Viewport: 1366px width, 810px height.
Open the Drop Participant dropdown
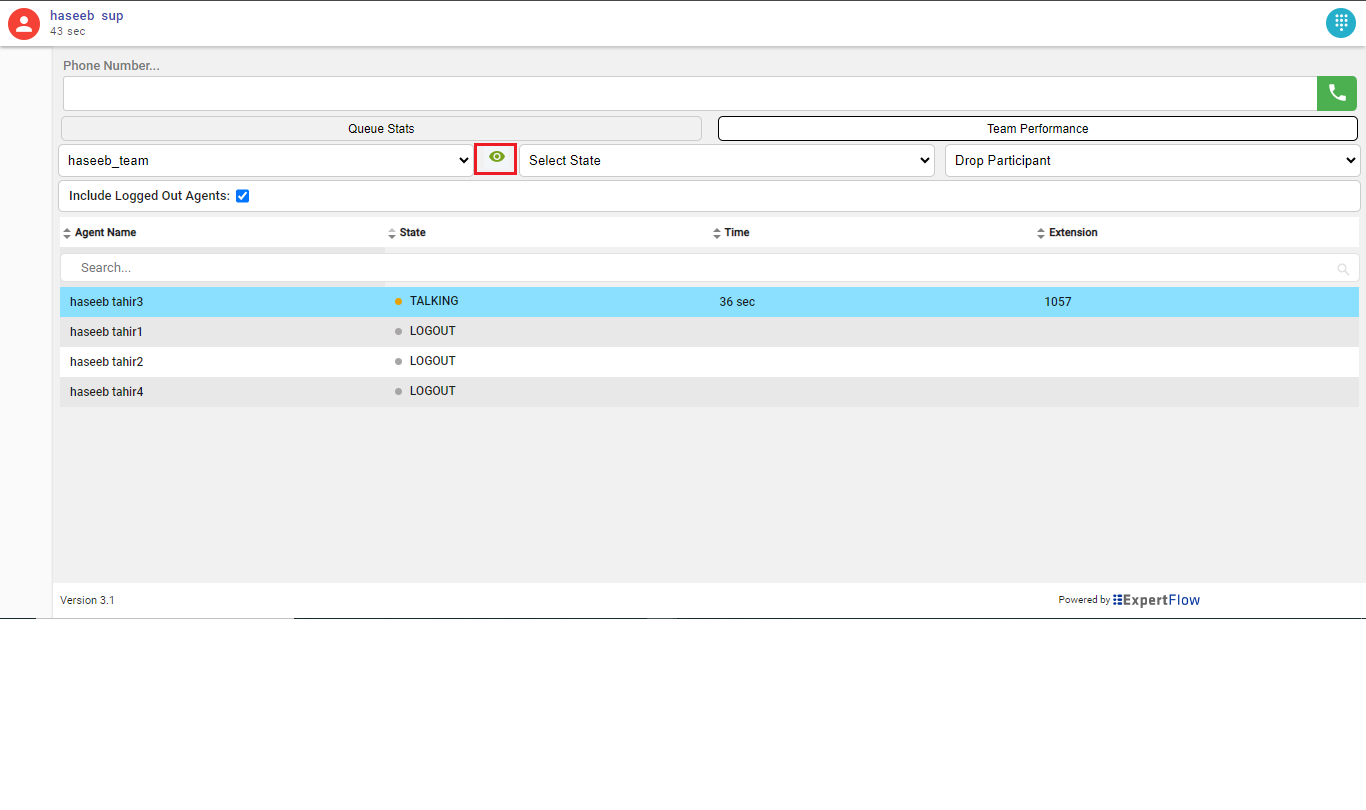[1152, 160]
